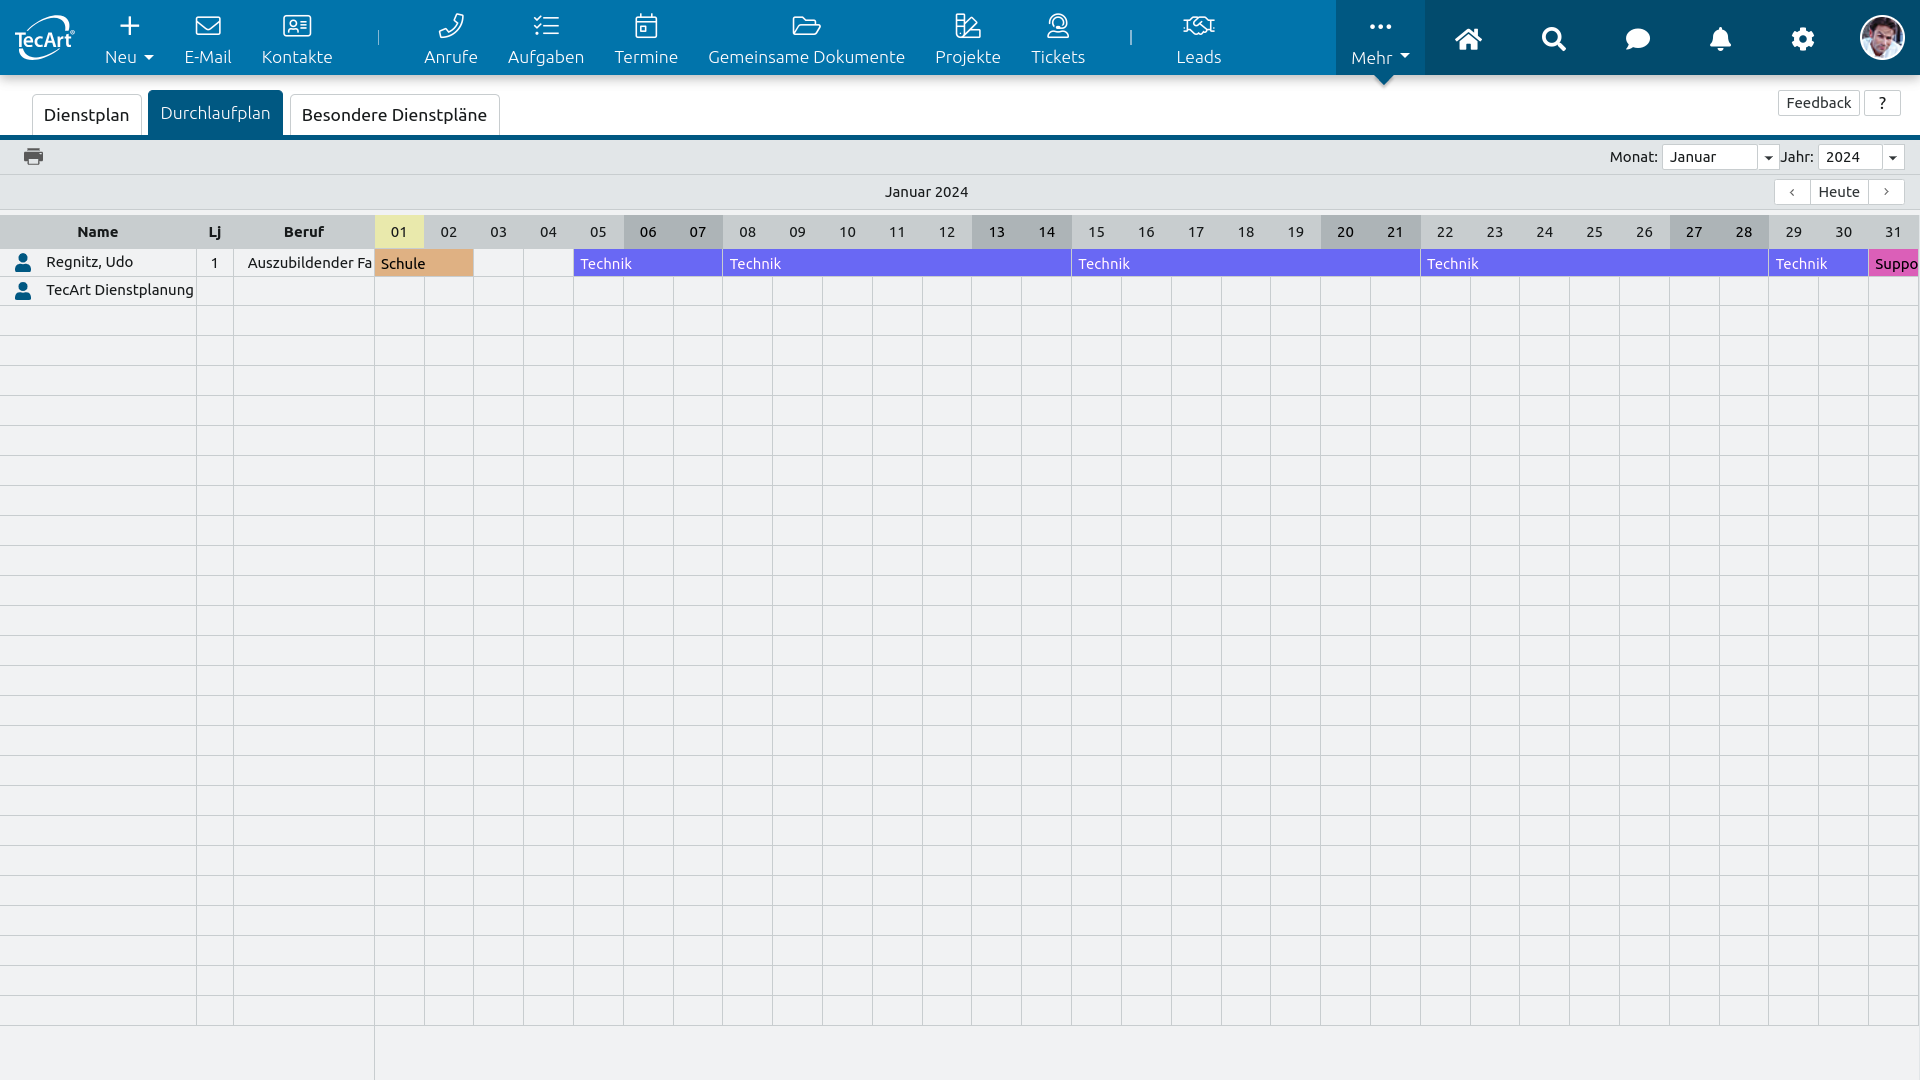Go to the home icon
This screenshot has width=1920, height=1080.
pos(1467,38)
